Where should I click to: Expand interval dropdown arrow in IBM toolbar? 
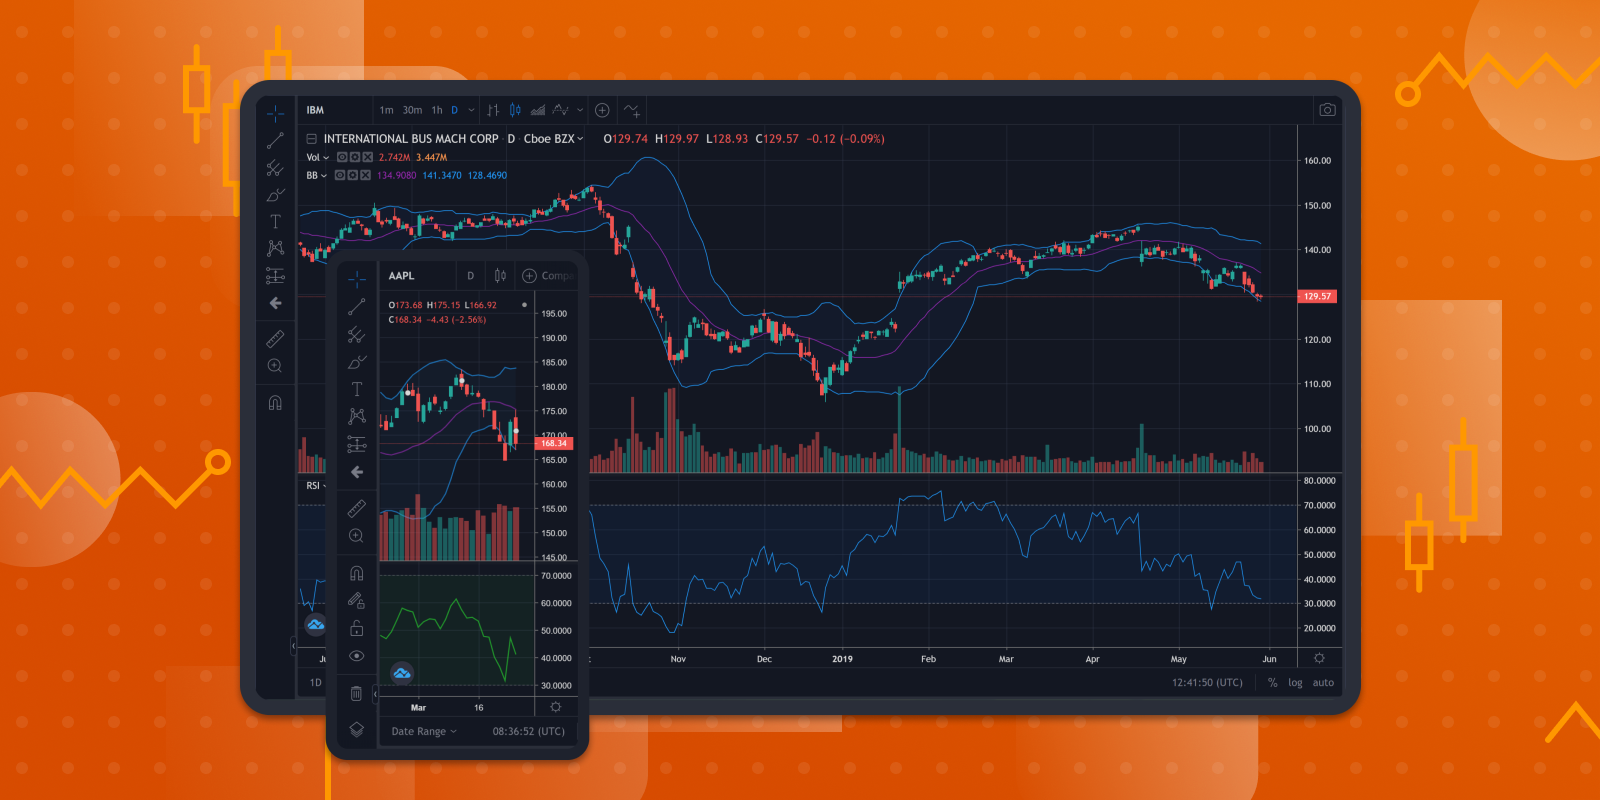coord(471,110)
